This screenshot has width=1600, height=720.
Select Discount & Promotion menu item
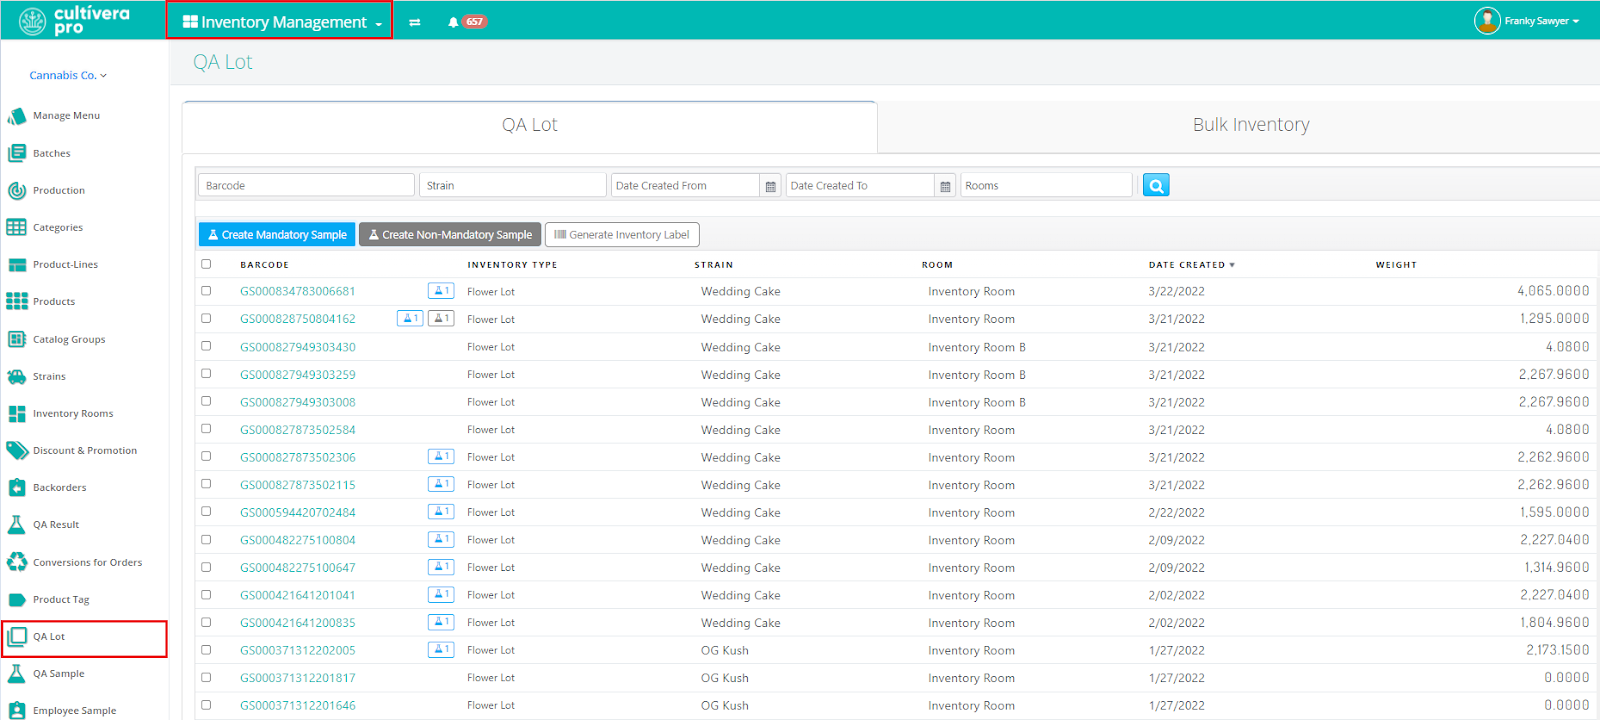[x=85, y=451]
